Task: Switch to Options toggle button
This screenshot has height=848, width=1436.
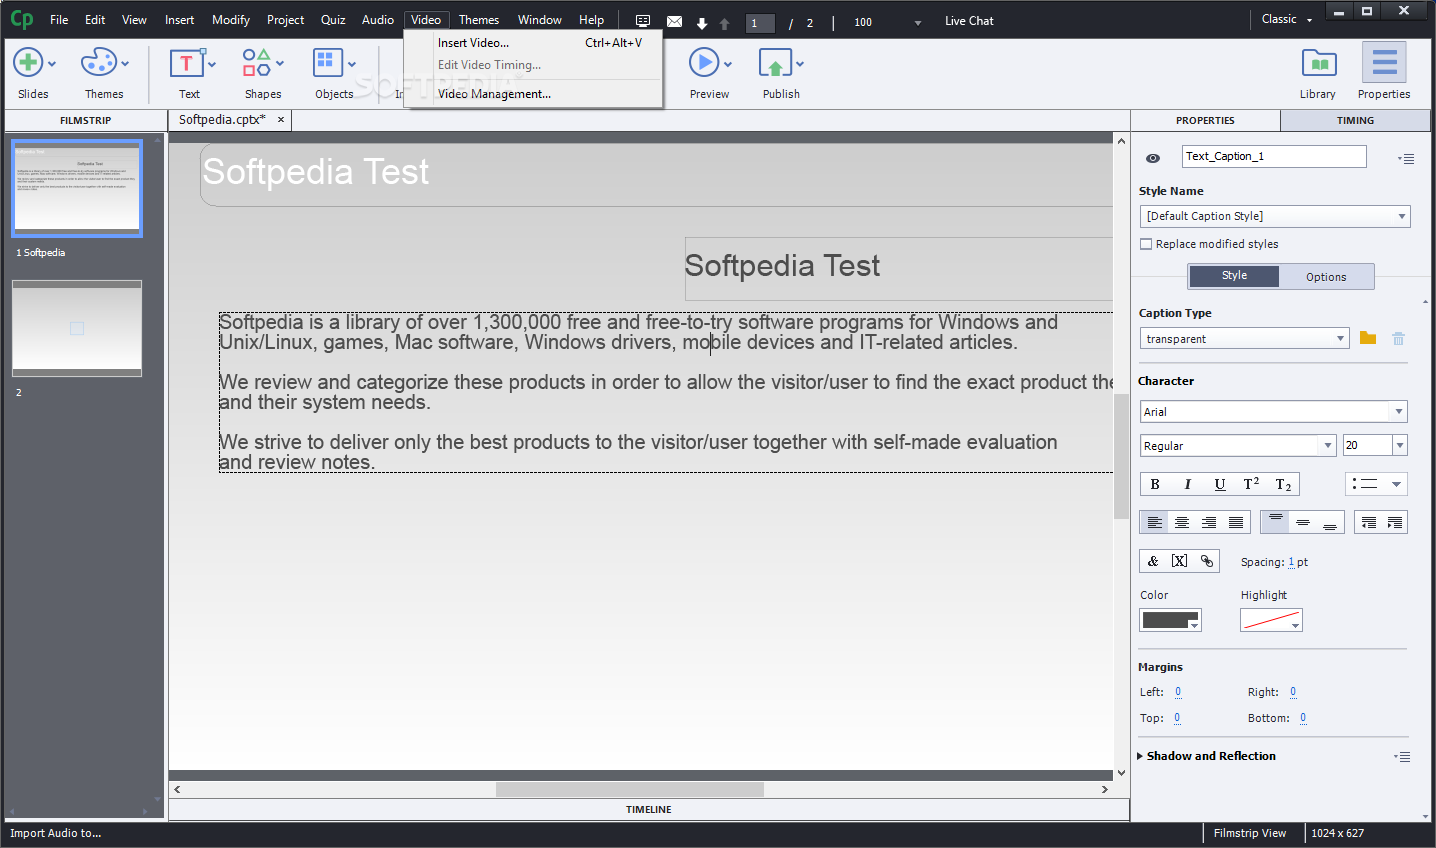Action: 1326,277
